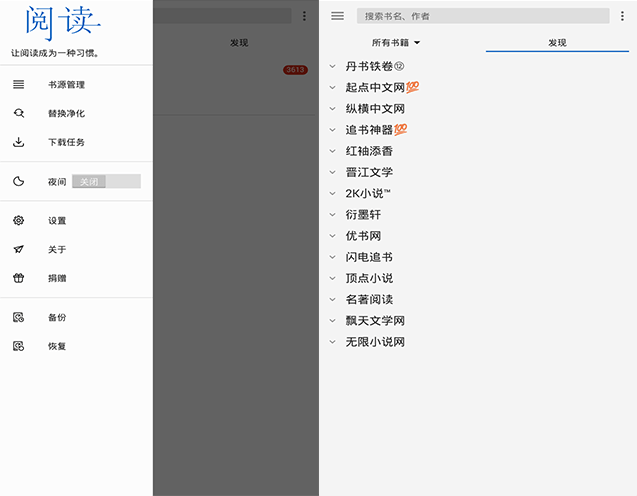Click the 让阅读成为一种习惯 slogan text
637x496 pixels.
55,53
